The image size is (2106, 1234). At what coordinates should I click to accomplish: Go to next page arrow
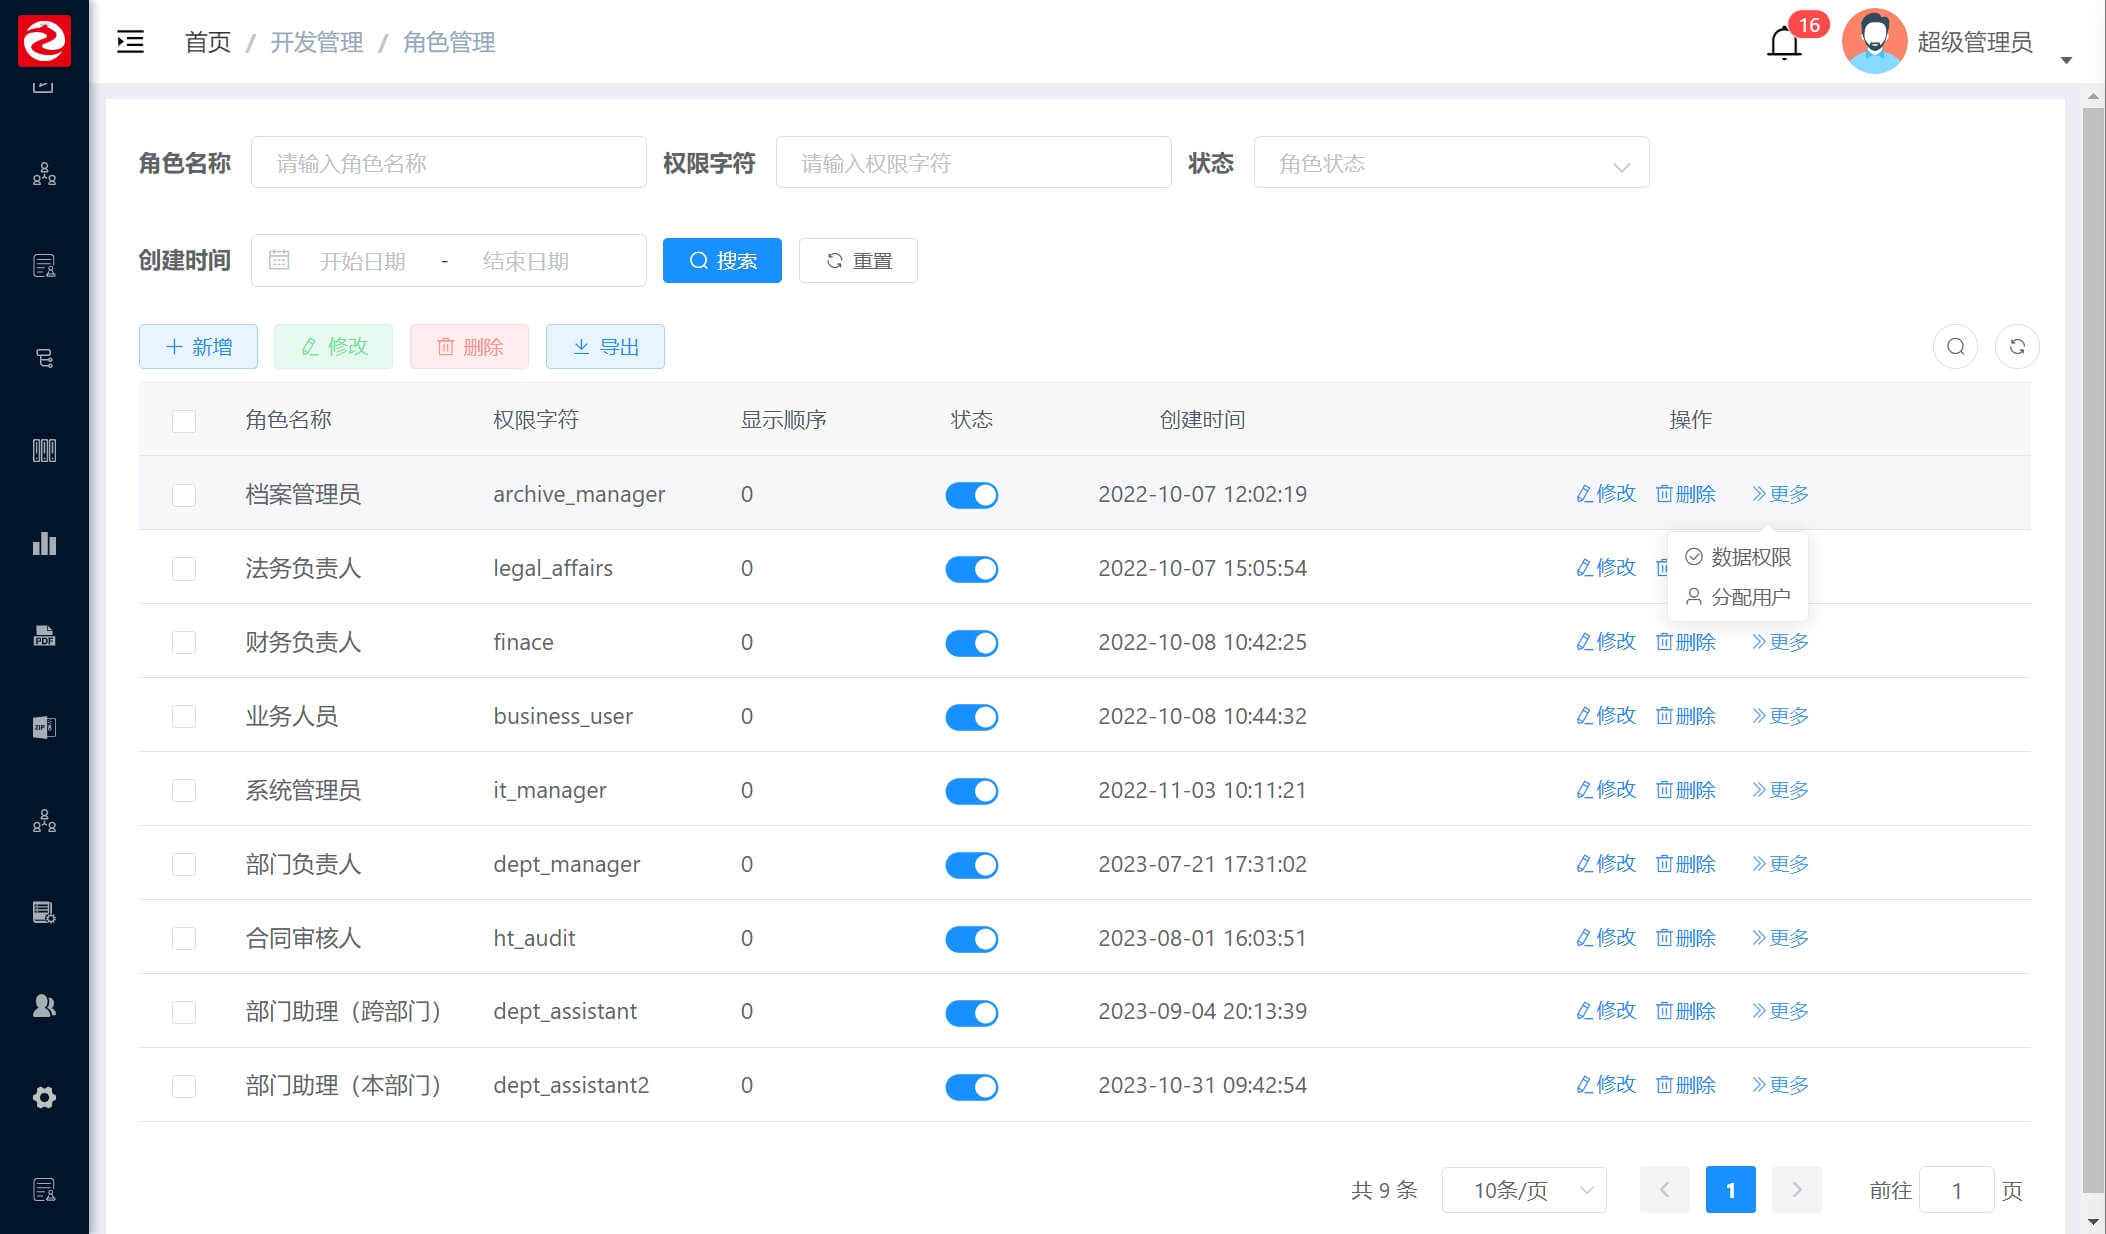[x=1797, y=1190]
